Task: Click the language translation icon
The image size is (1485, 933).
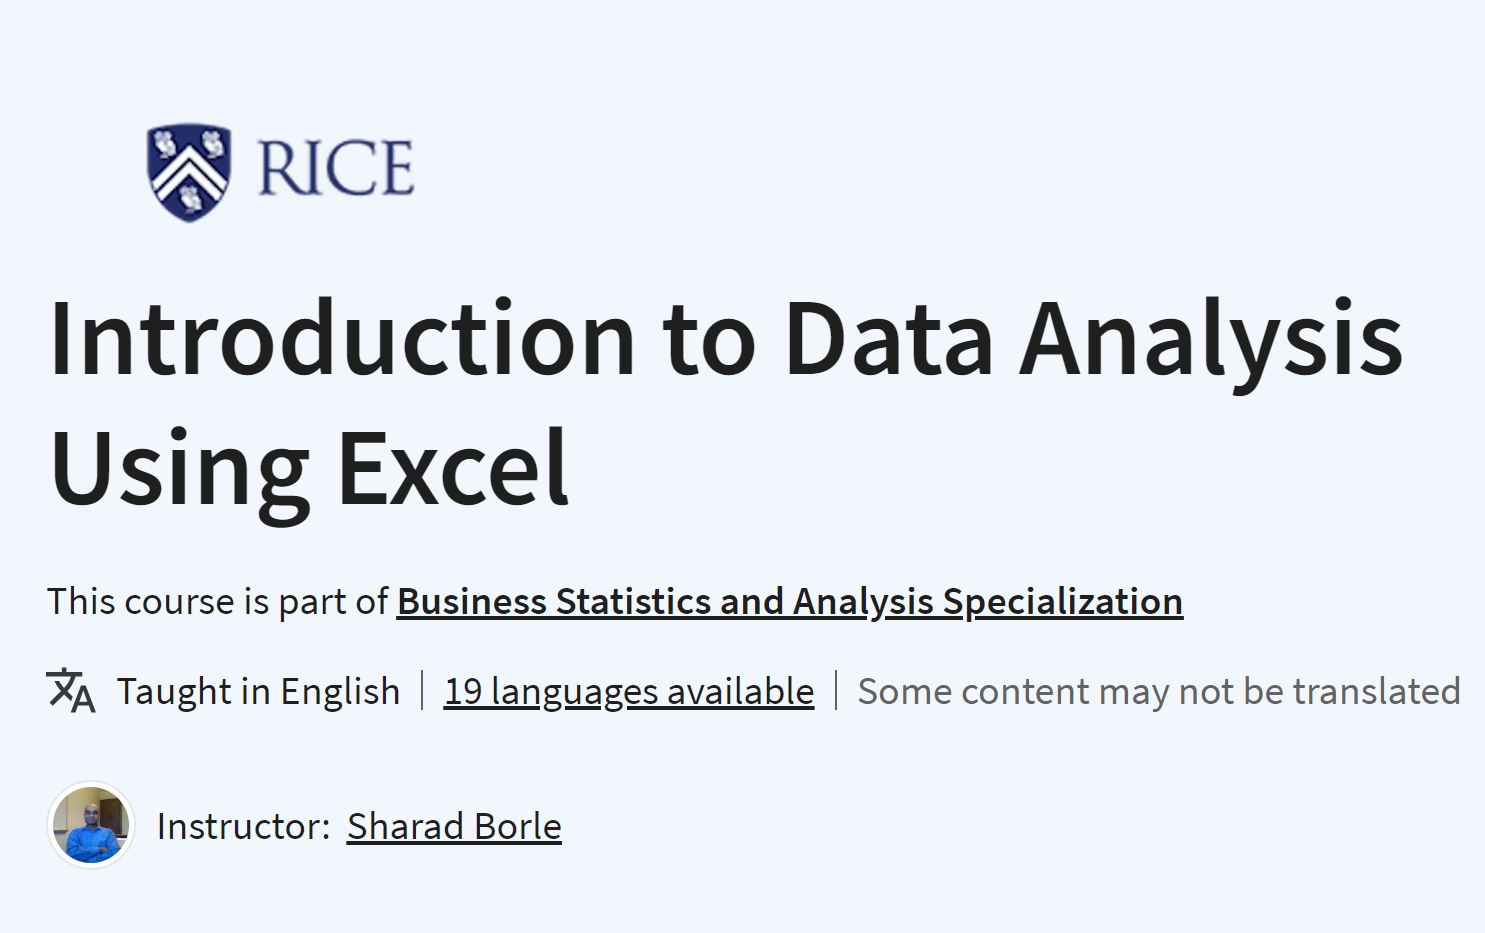Action: 71,690
